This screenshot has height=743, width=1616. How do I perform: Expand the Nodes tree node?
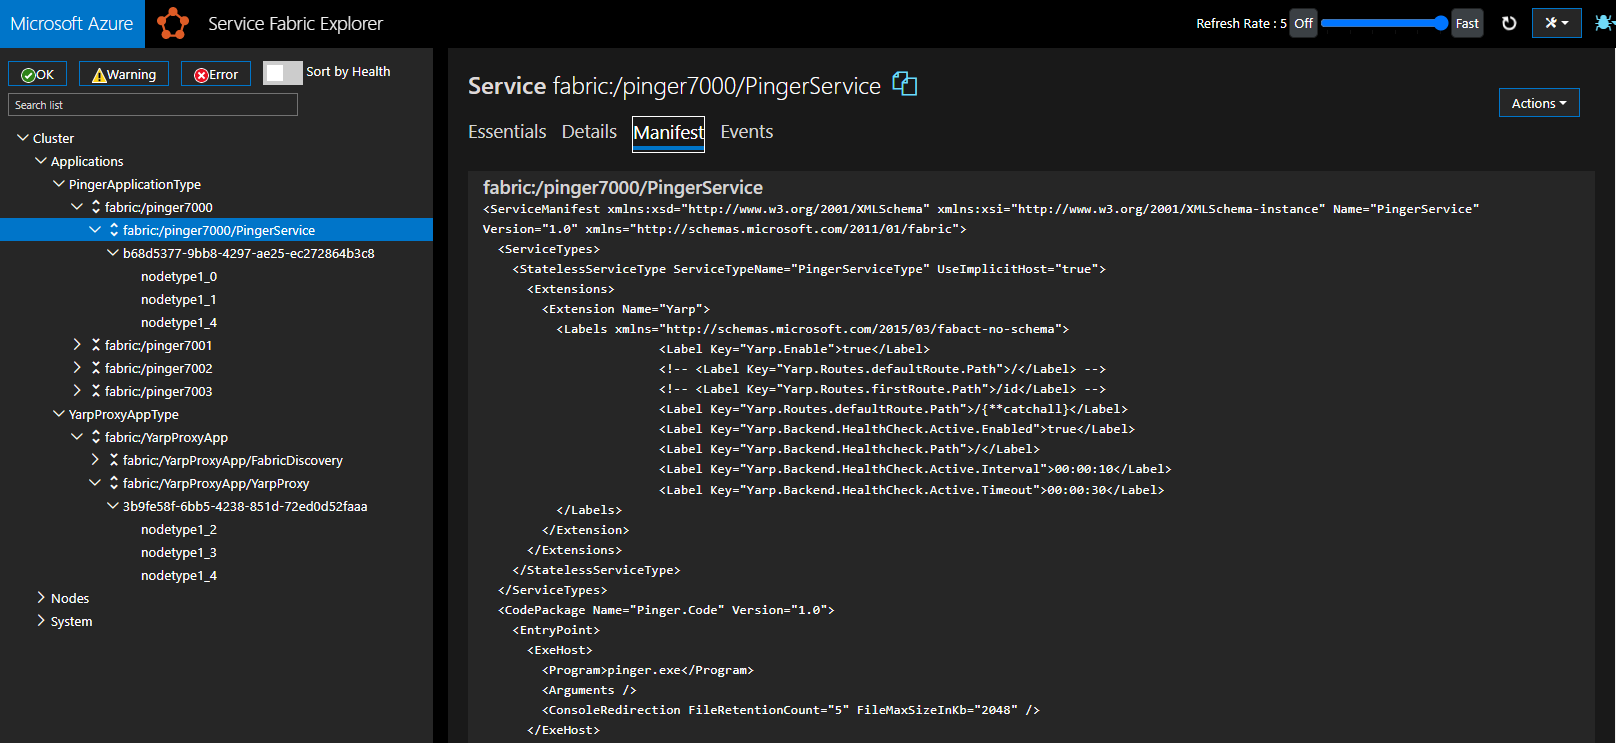coord(41,597)
